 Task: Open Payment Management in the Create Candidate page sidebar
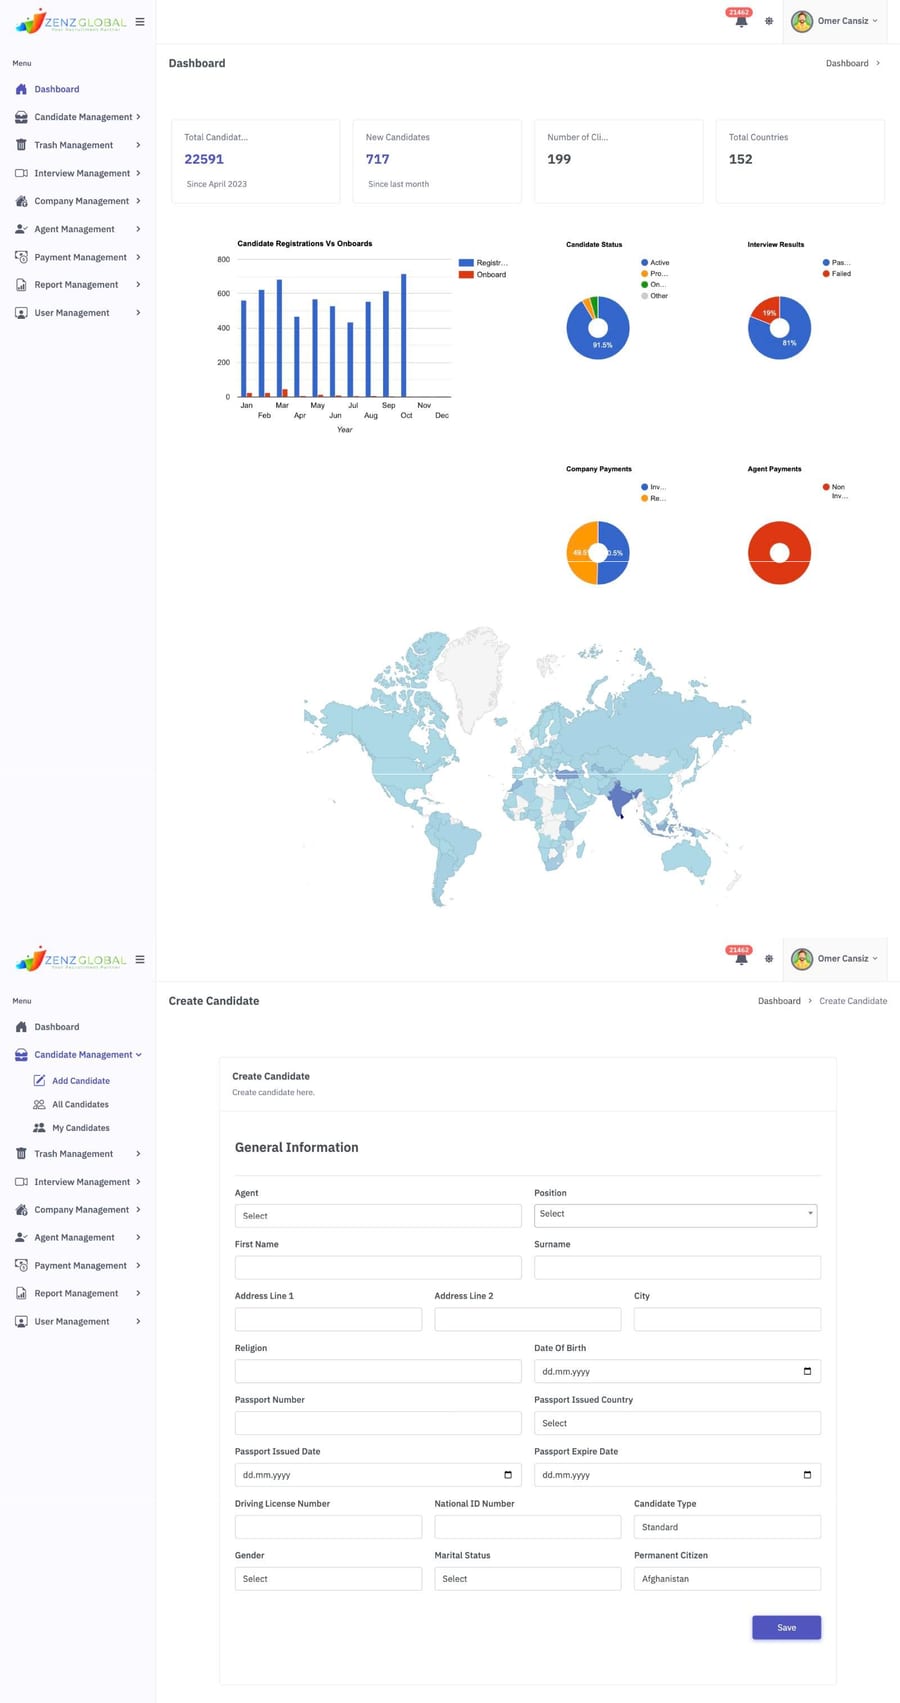point(78,1266)
